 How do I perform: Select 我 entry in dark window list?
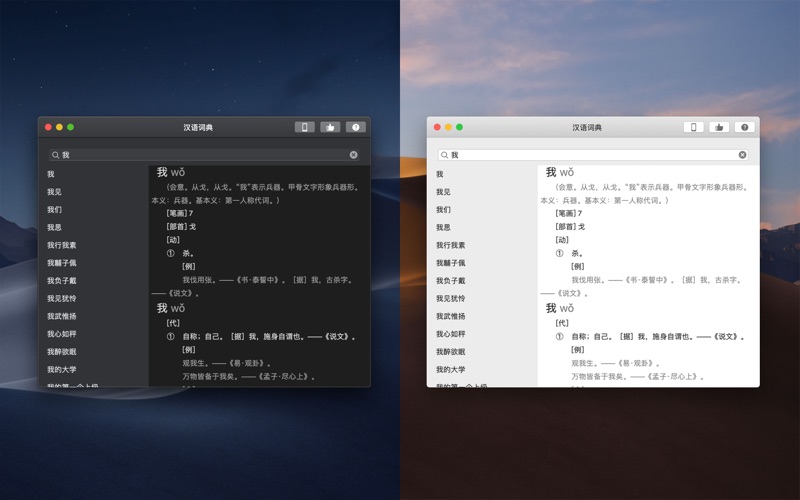[51, 174]
